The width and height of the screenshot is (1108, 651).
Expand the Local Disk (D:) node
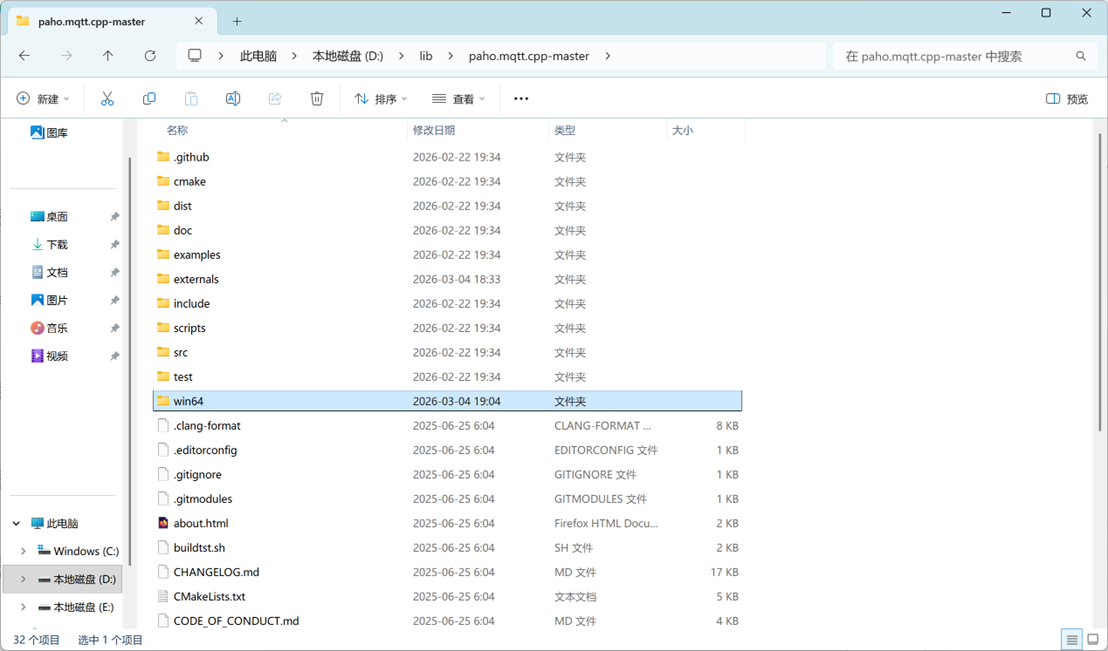click(x=23, y=579)
